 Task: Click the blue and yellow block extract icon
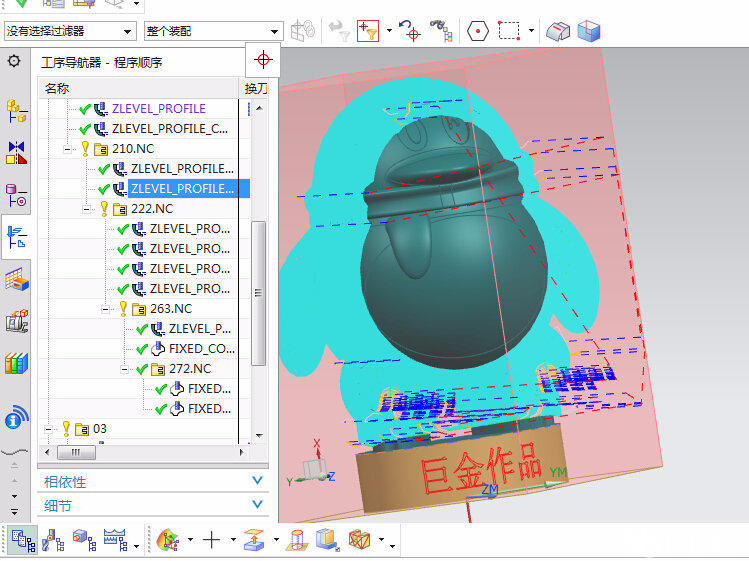pos(328,540)
